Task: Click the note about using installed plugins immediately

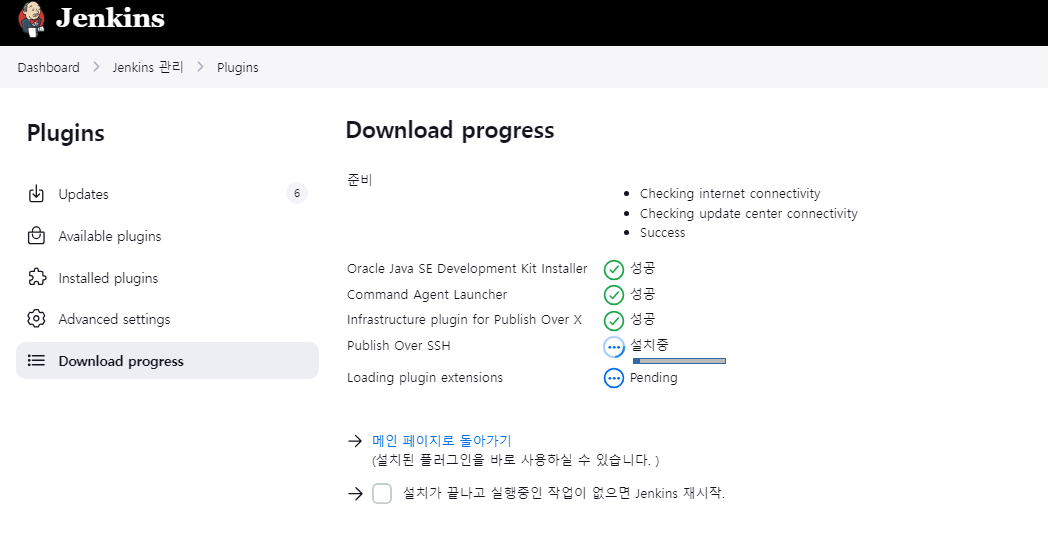Action: (x=515, y=460)
